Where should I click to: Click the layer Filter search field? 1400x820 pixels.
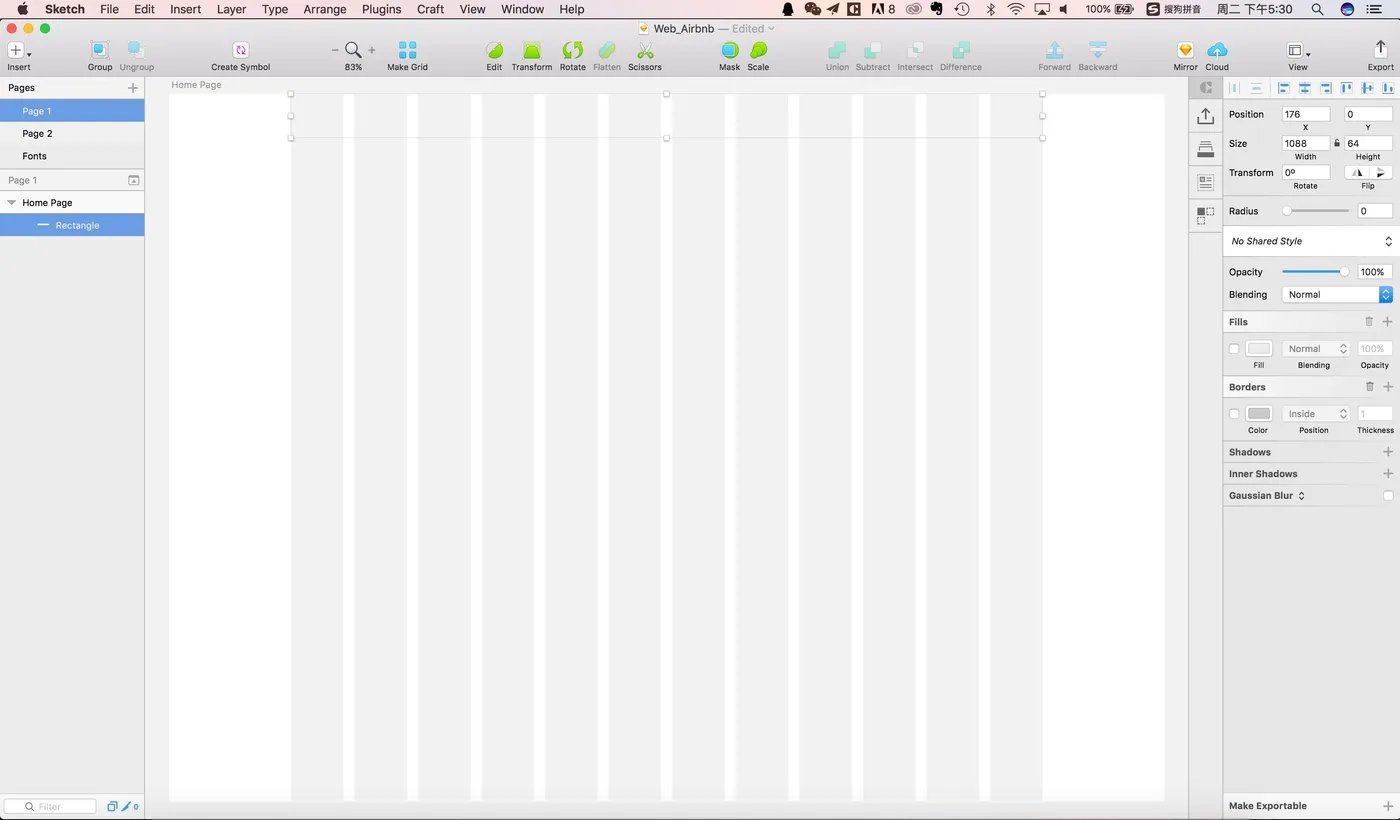(x=50, y=806)
